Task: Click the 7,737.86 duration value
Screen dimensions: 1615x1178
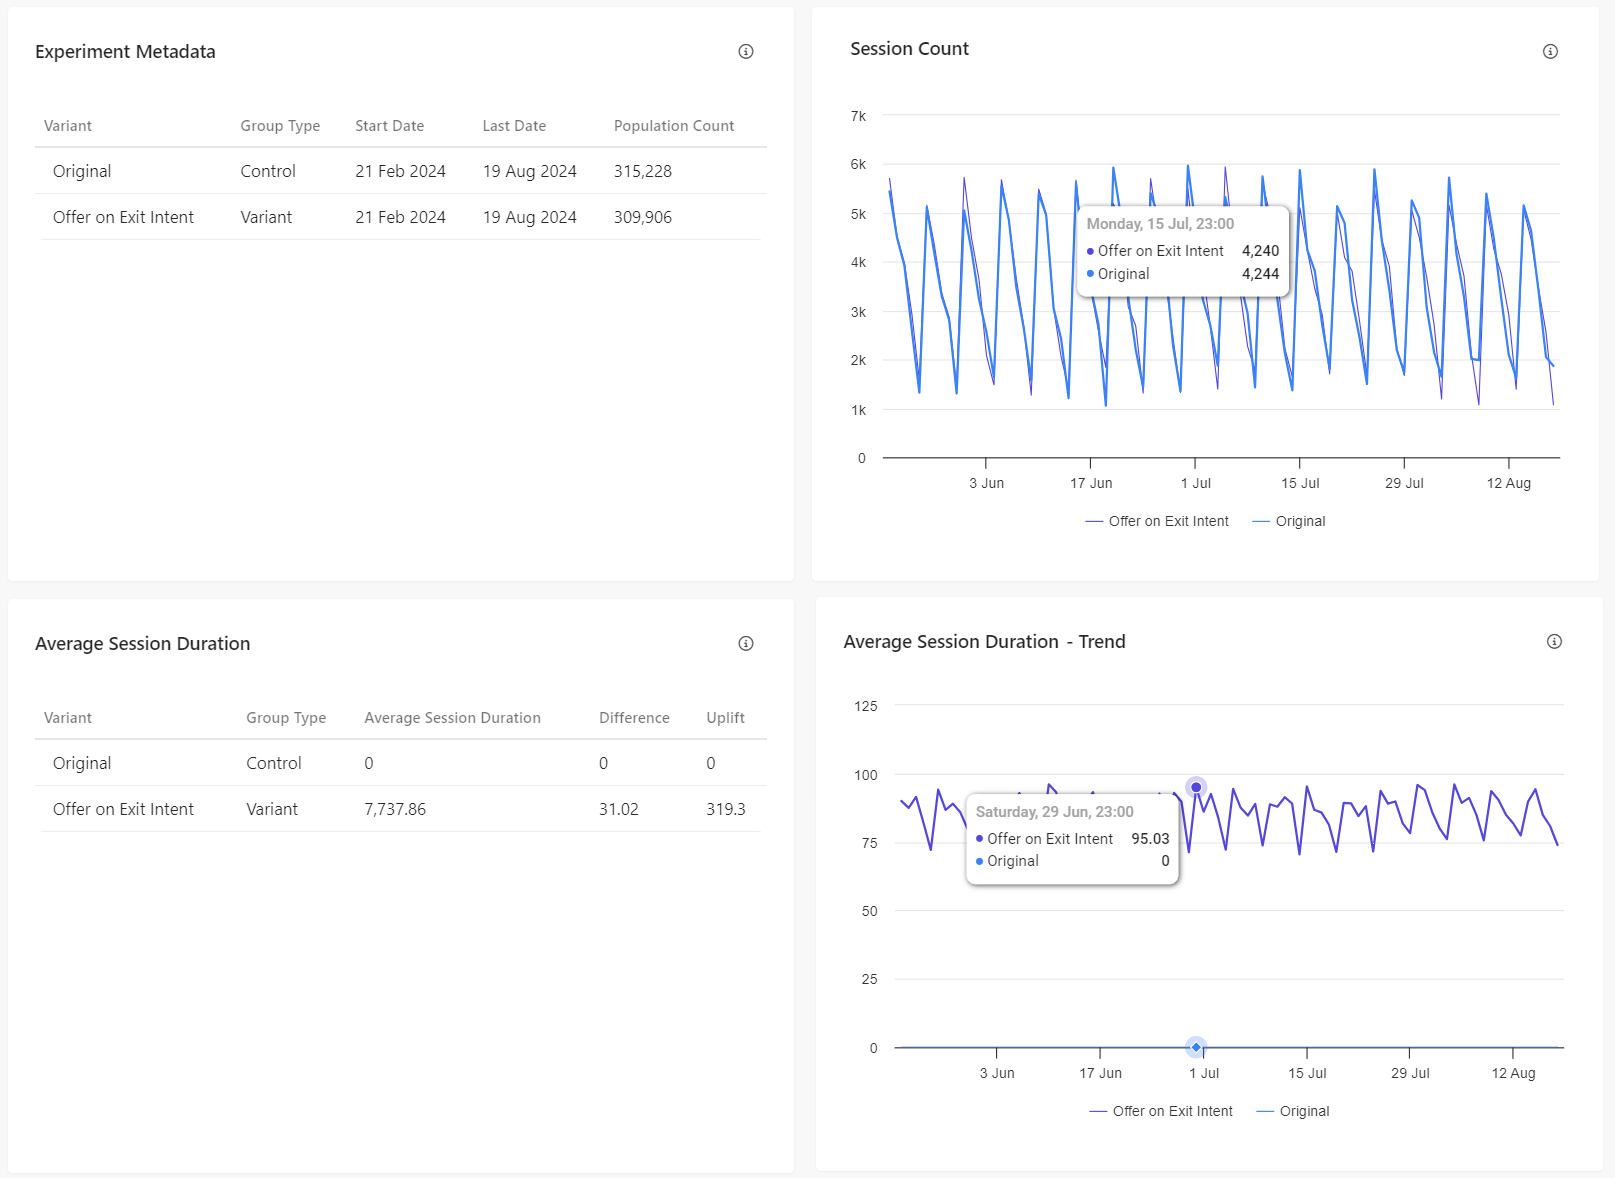Action: (395, 809)
